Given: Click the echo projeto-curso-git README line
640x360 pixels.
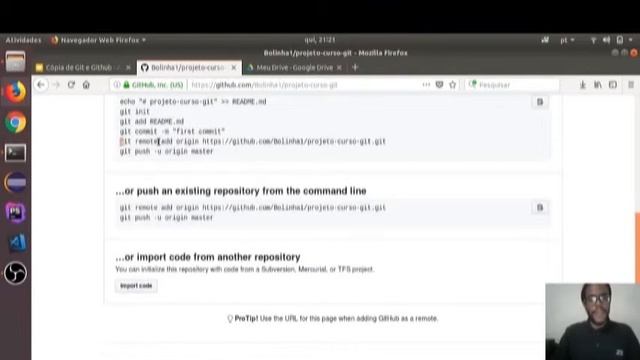Looking at the screenshot, I should coord(193,102).
